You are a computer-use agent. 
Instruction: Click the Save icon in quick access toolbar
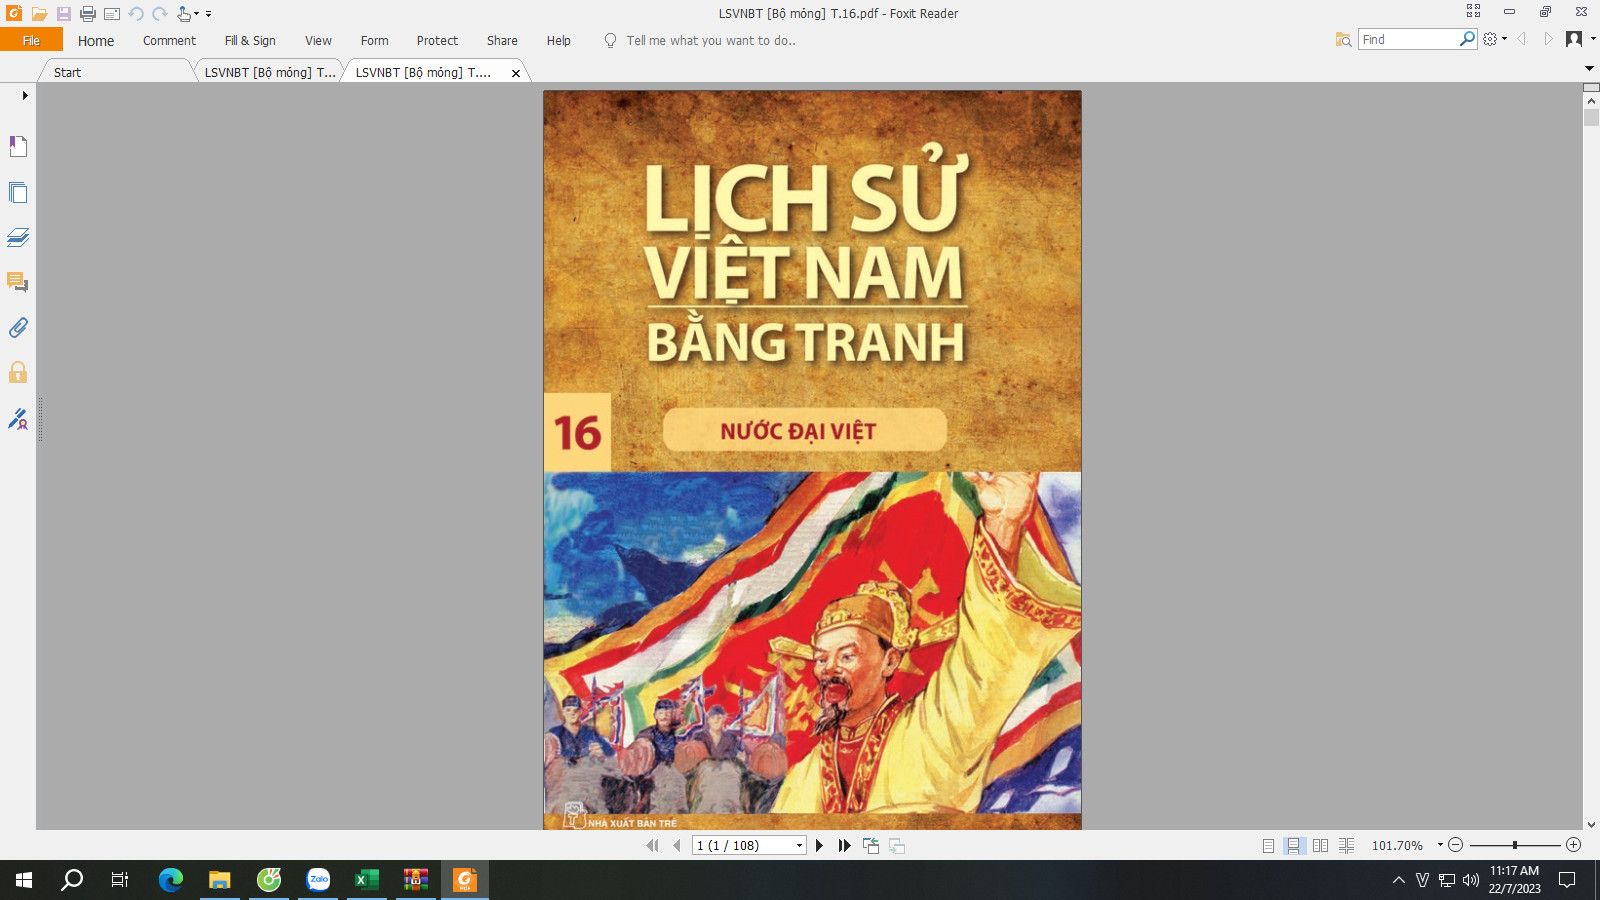tap(63, 14)
